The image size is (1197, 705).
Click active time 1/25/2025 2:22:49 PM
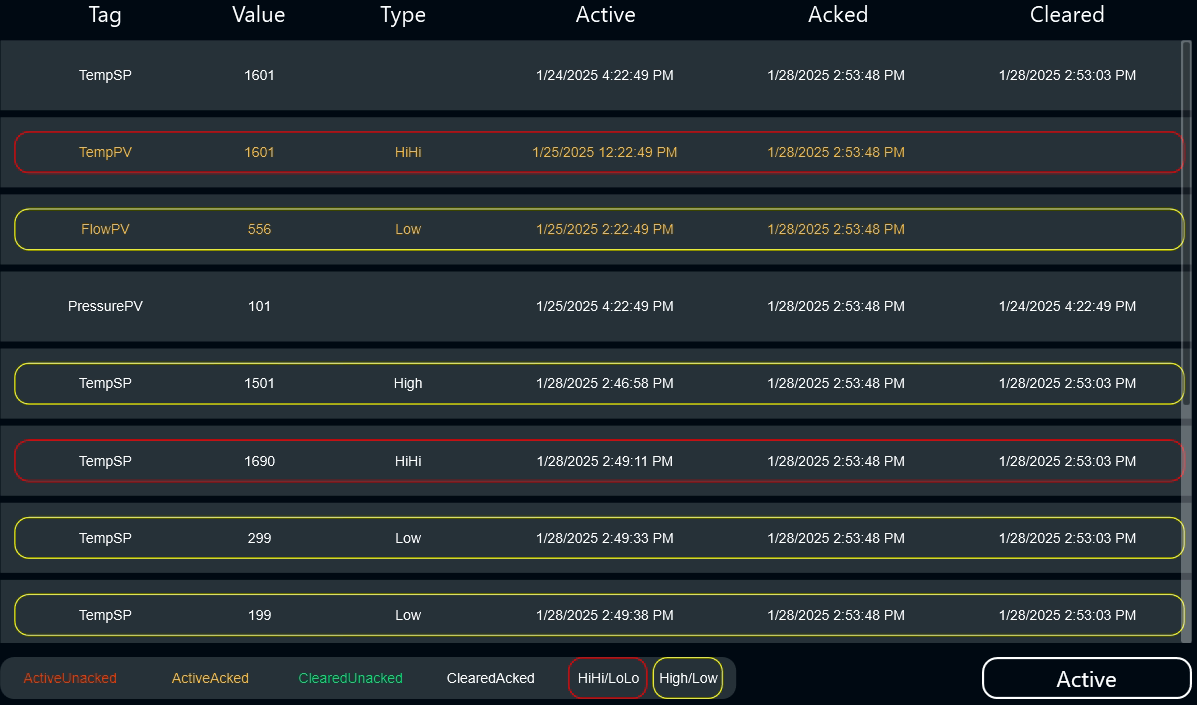click(605, 230)
